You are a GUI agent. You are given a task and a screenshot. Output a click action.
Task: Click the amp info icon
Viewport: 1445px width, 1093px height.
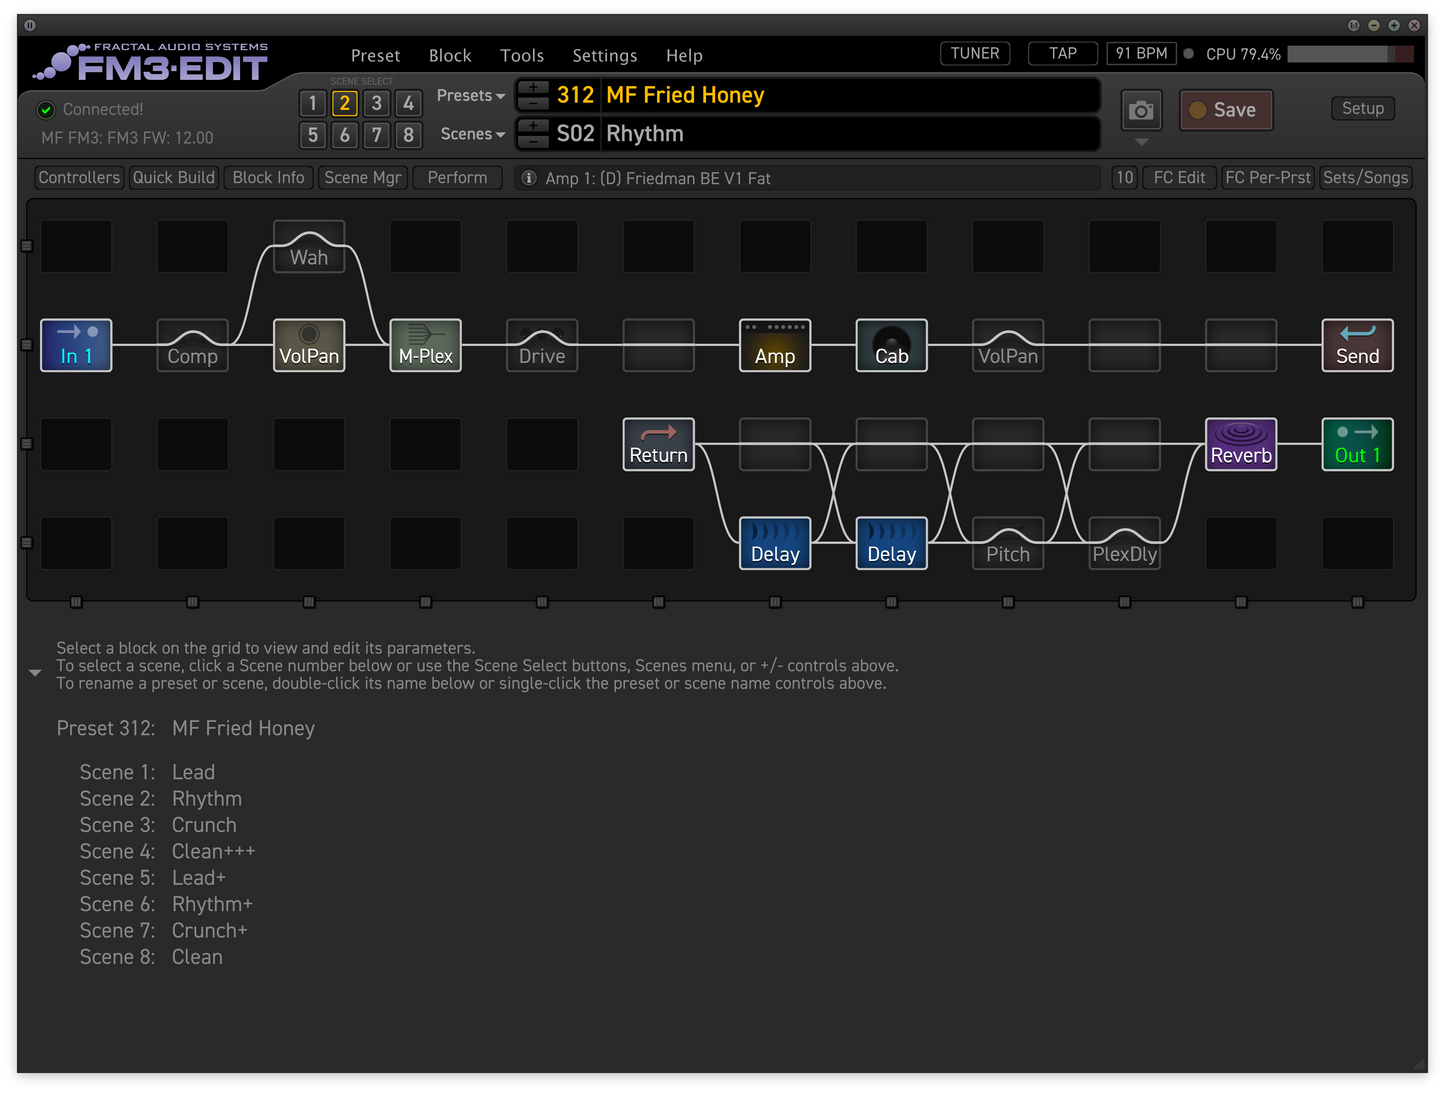(x=529, y=178)
